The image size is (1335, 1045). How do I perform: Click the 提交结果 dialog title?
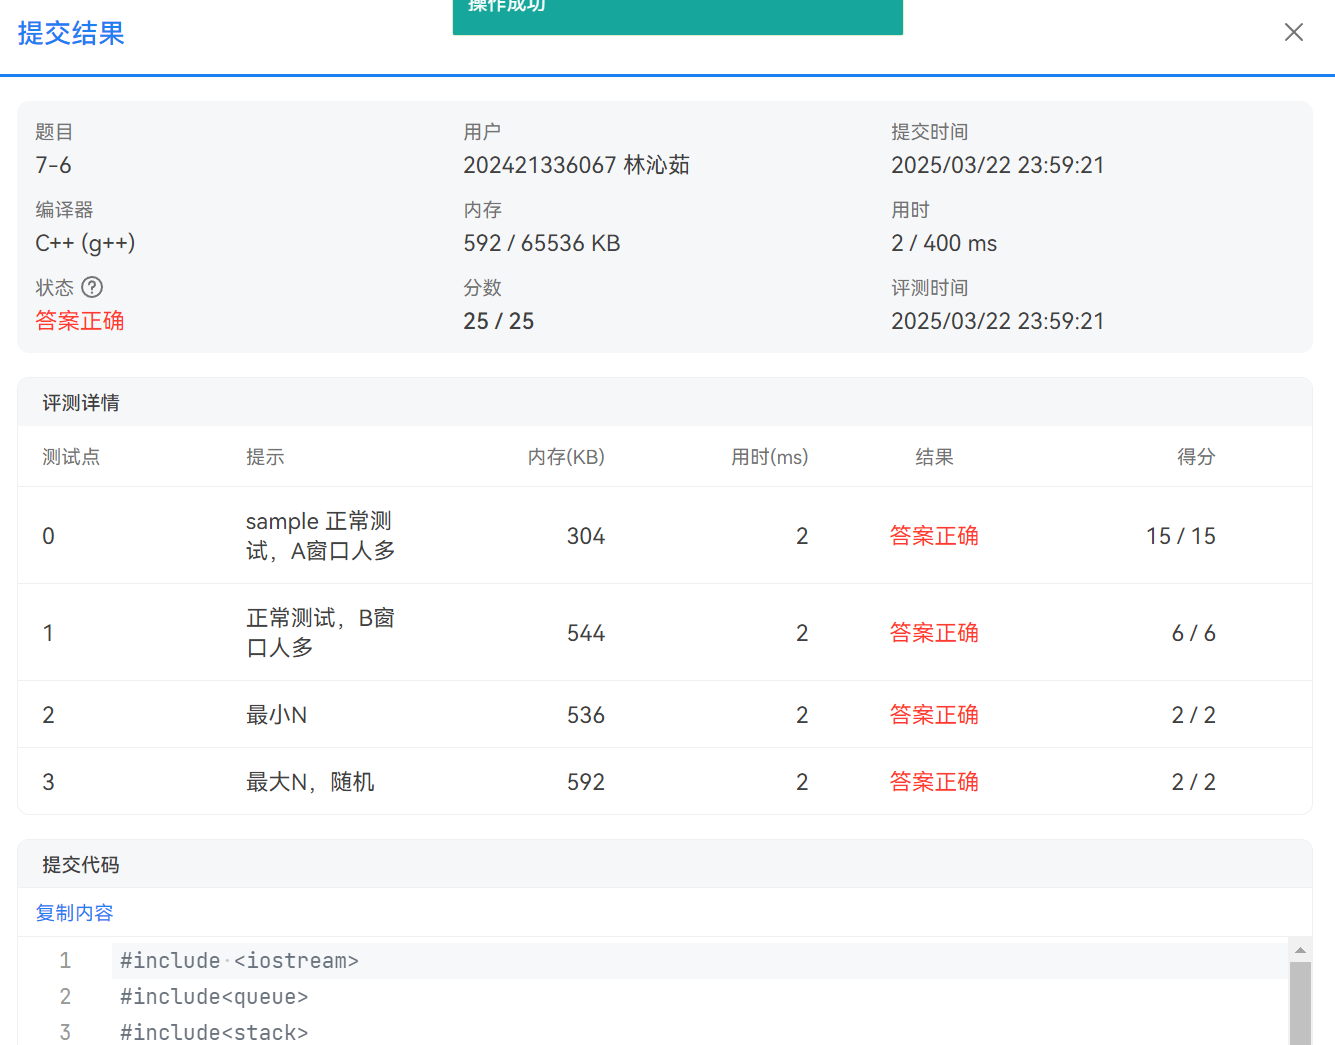tap(71, 33)
